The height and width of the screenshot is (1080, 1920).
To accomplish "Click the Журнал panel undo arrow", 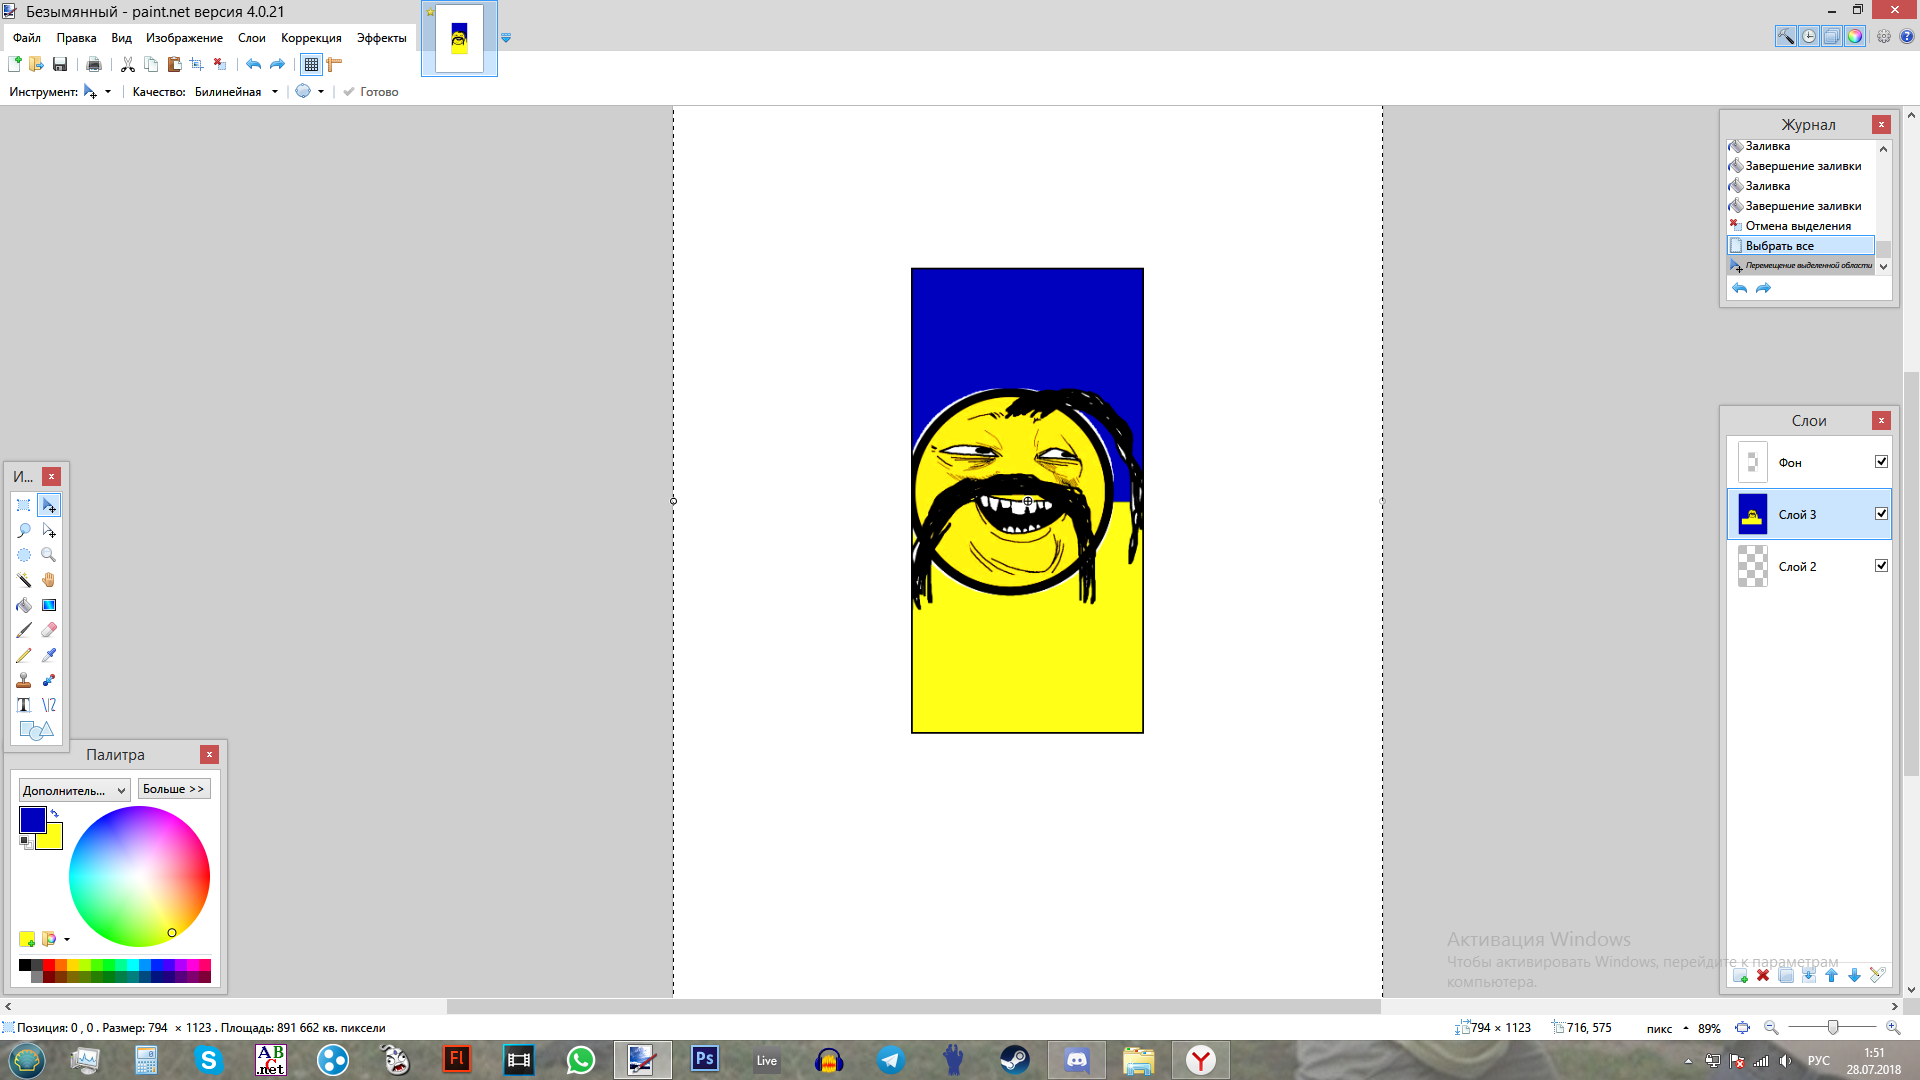I will [x=1740, y=288].
